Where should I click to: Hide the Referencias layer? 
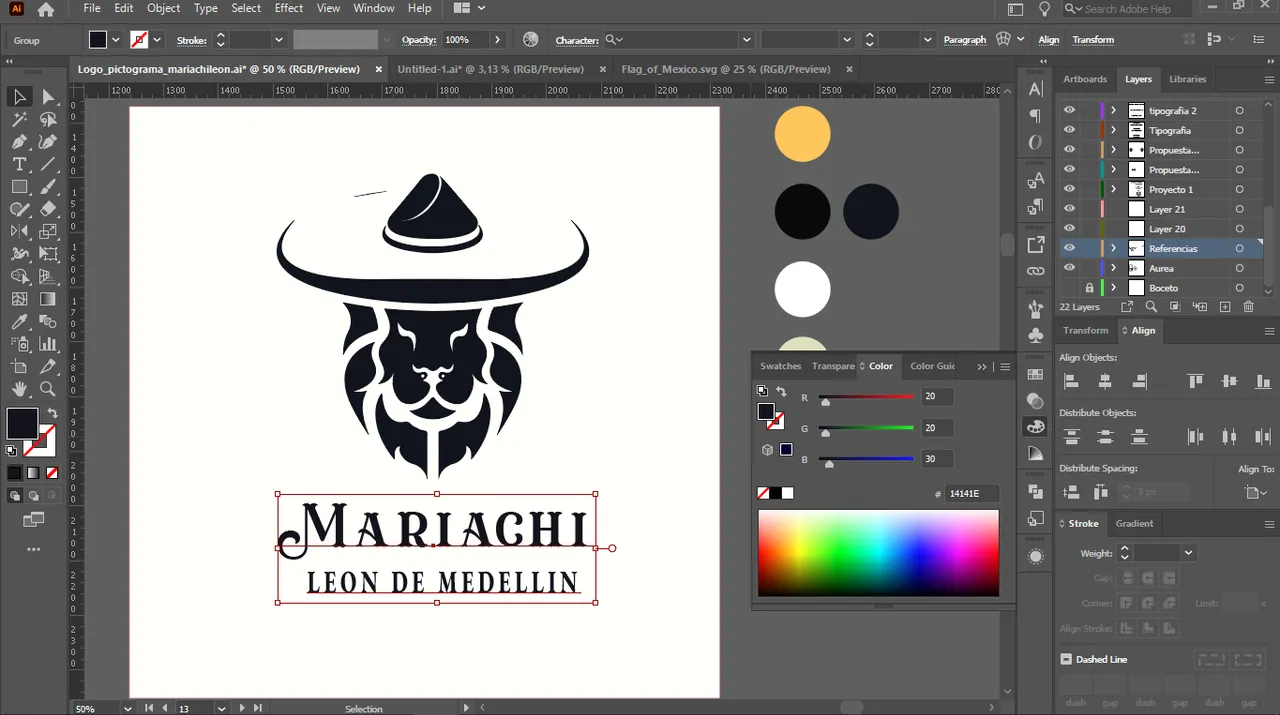coord(1069,248)
